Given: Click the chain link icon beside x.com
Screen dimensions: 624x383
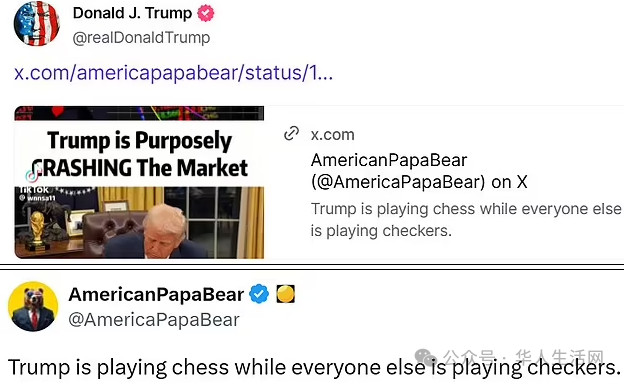Looking at the screenshot, I should pyautogui.click(x=291, y=134).
